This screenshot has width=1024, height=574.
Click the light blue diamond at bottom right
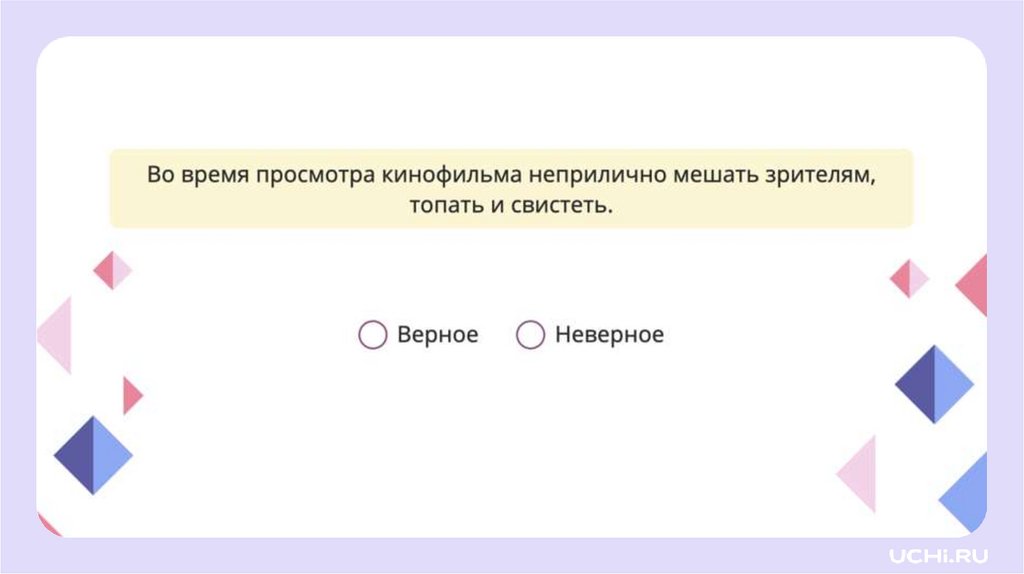pyautogui.click(x=968, y=493)
